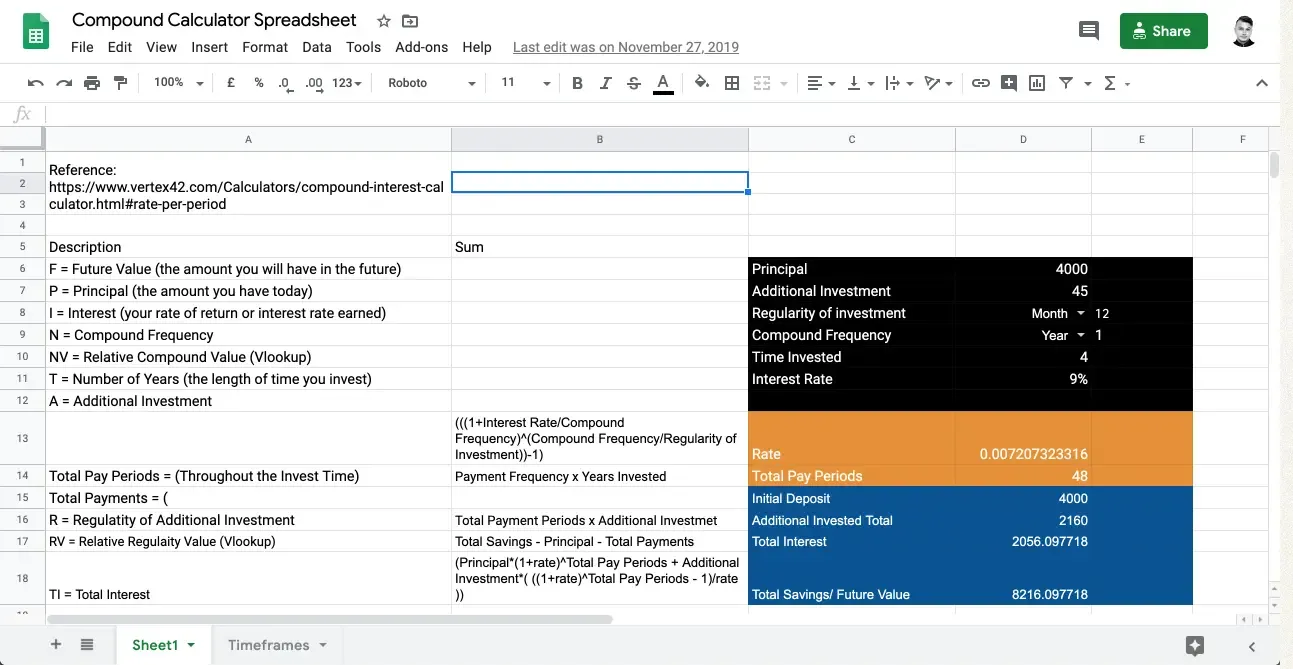Open the Format menu

(x=264, y=47)
